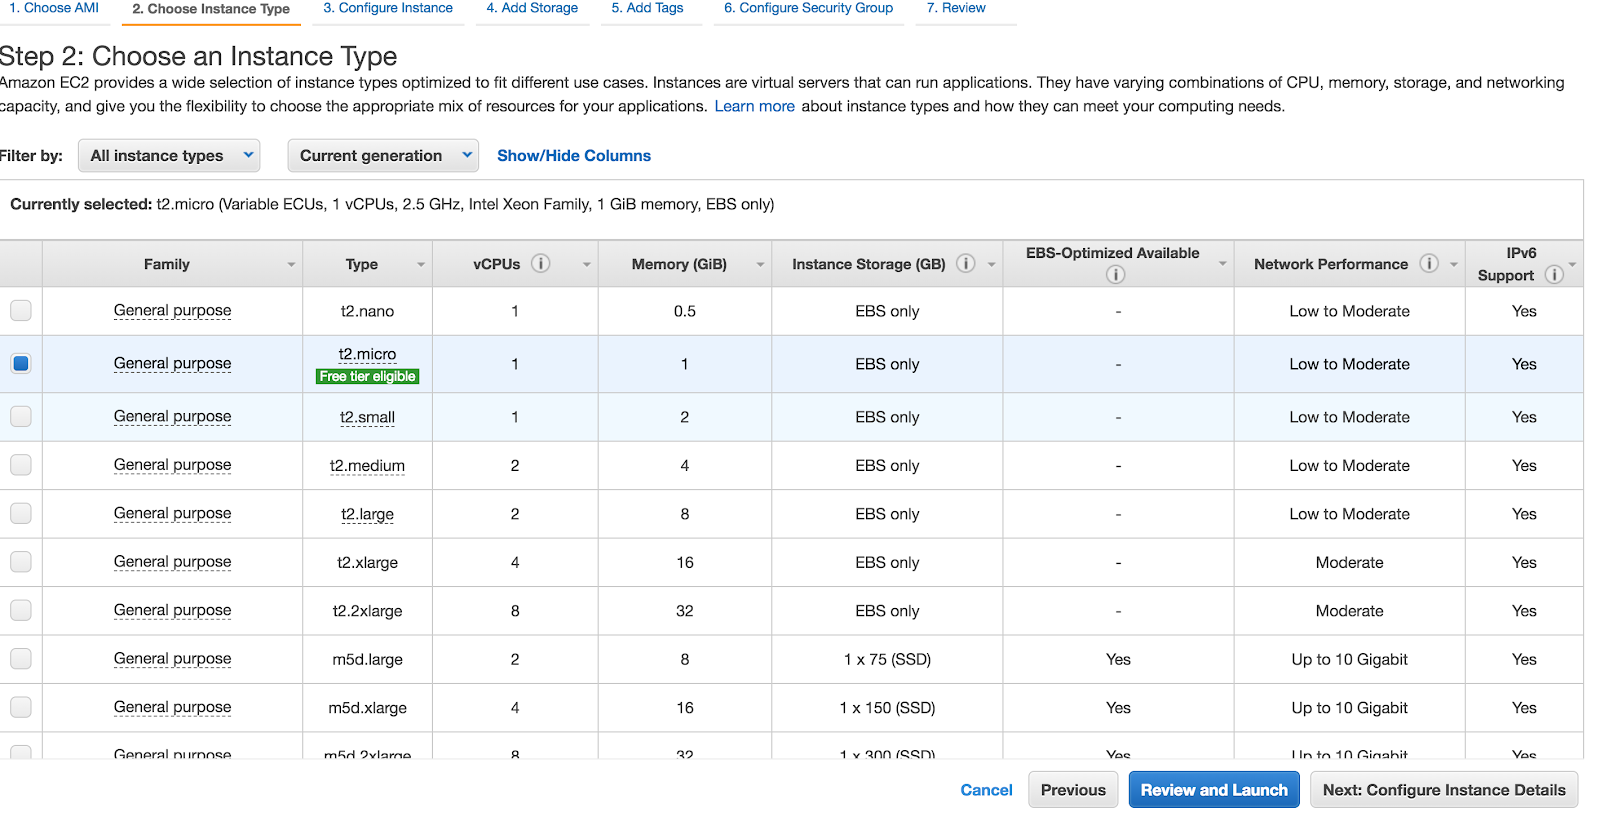Click Show/Hide Columns link

(x=574, y=156)
